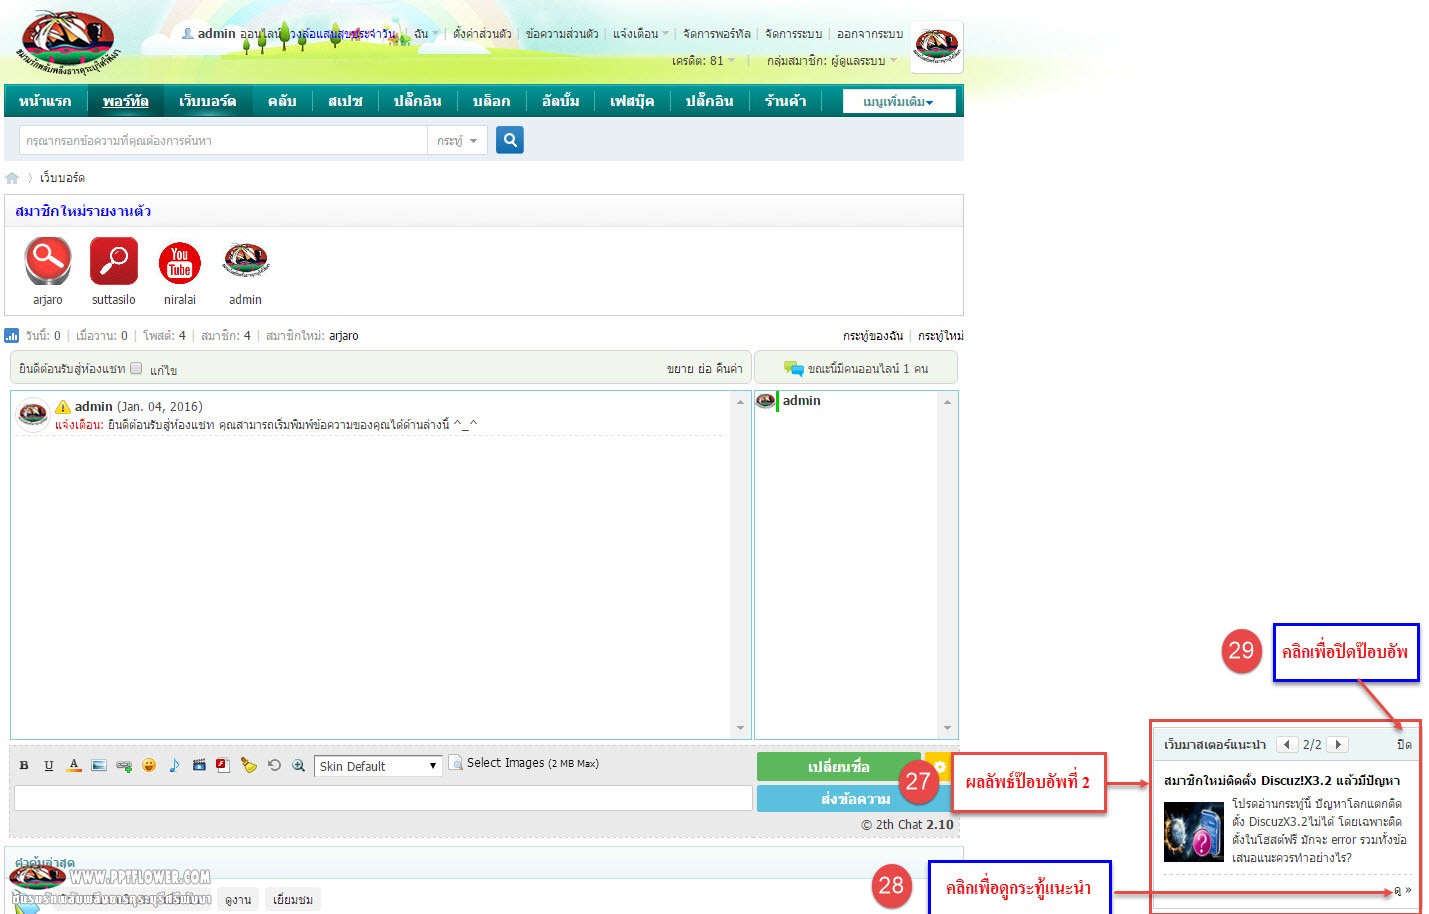
Task: Go to next recommended popup item
Action: click(x=1338, y=744)
